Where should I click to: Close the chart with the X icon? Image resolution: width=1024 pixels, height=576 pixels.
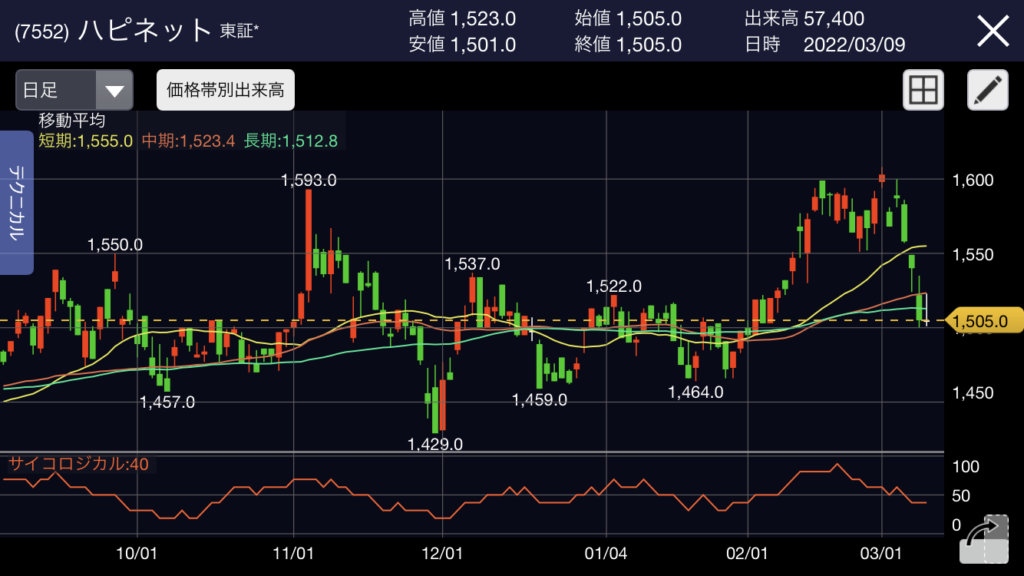(x=993, y=31)
